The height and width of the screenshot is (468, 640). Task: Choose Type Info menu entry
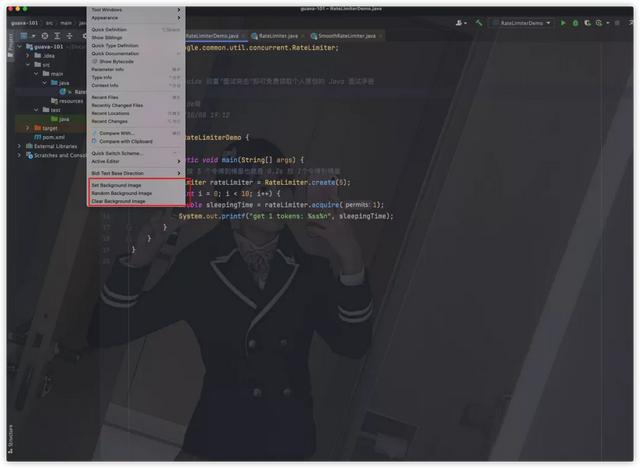click(136, 78)
